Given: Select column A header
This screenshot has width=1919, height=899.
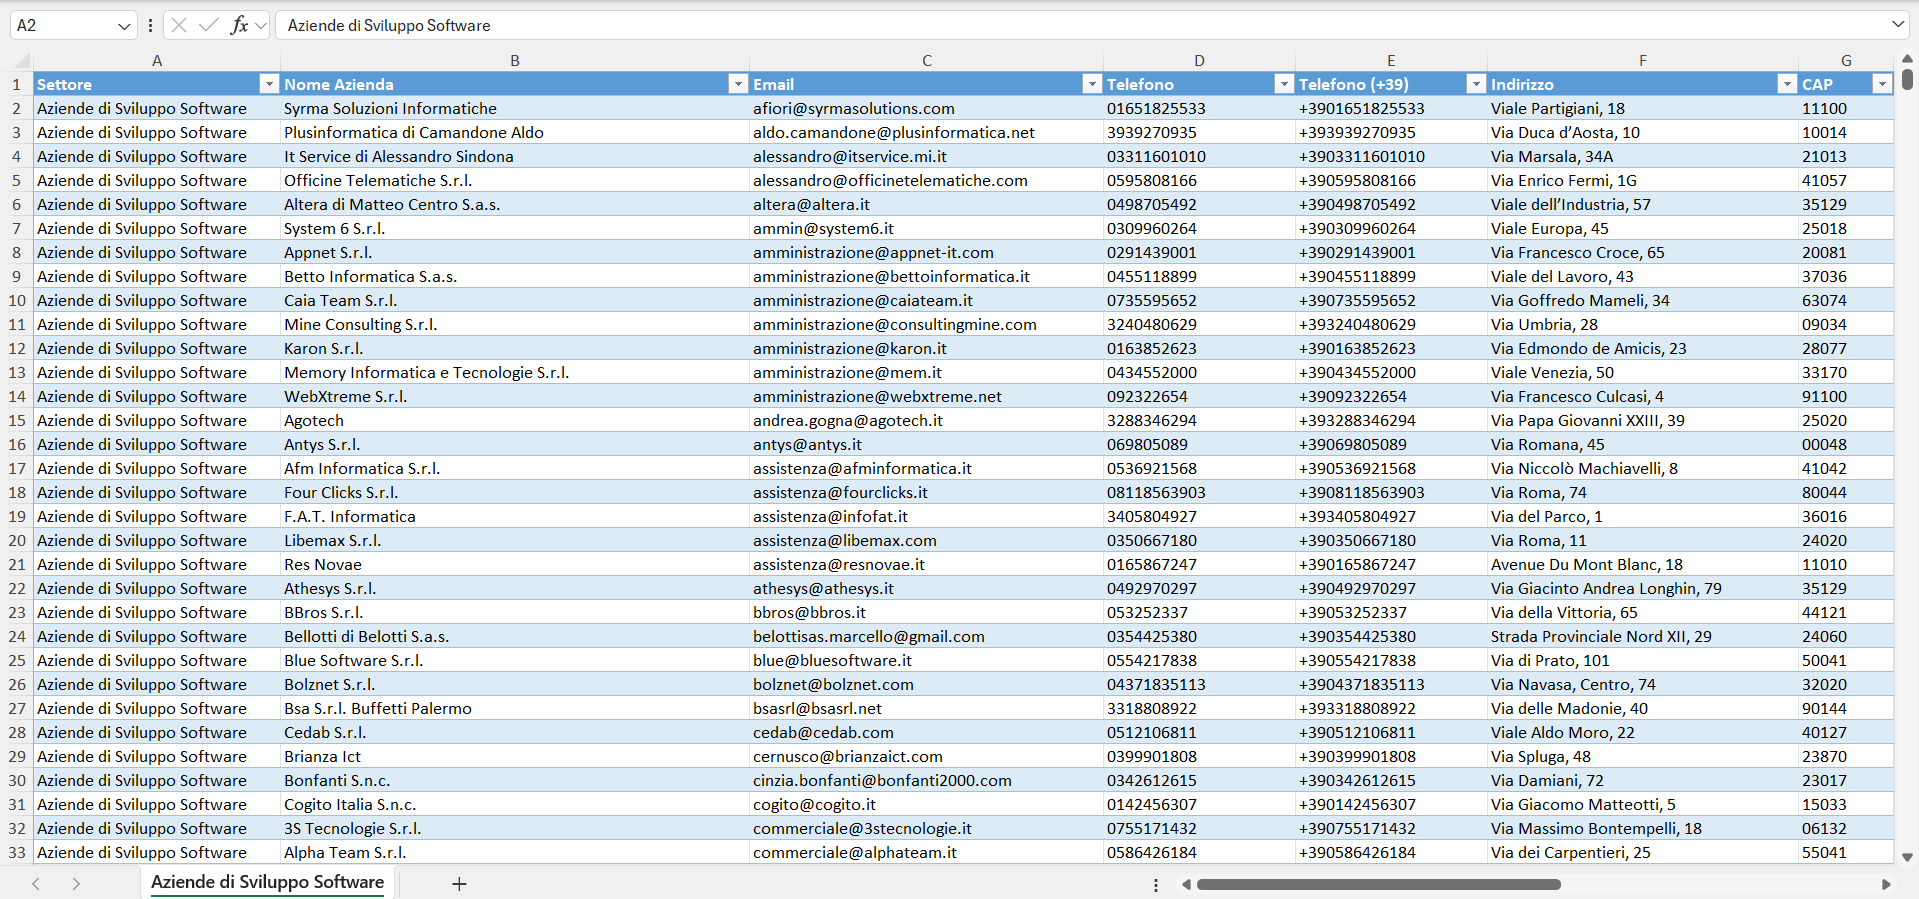Looking at the screenshot, I should tap(157, 61).
